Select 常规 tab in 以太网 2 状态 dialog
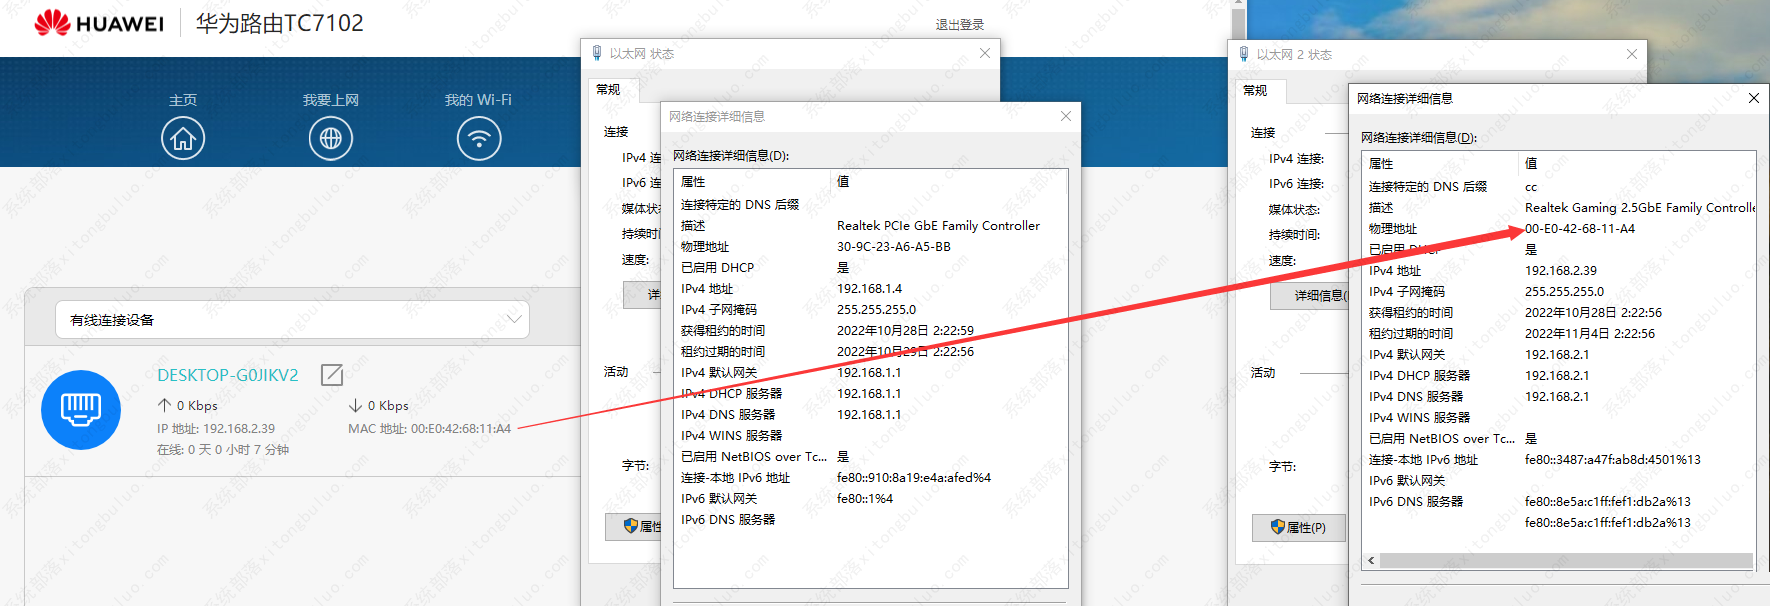1770x606 pixels. click(1255, 91)
